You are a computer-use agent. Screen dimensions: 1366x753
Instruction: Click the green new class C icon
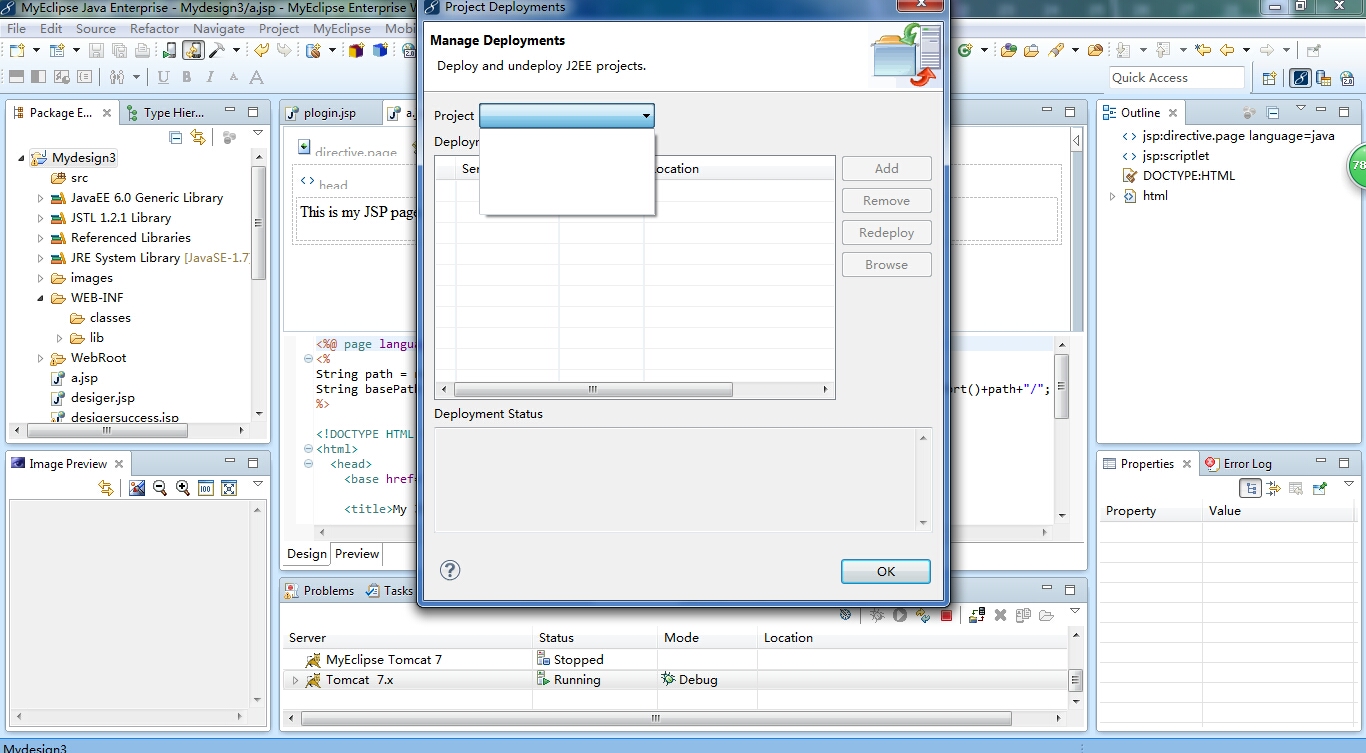[x=965, y=50]
